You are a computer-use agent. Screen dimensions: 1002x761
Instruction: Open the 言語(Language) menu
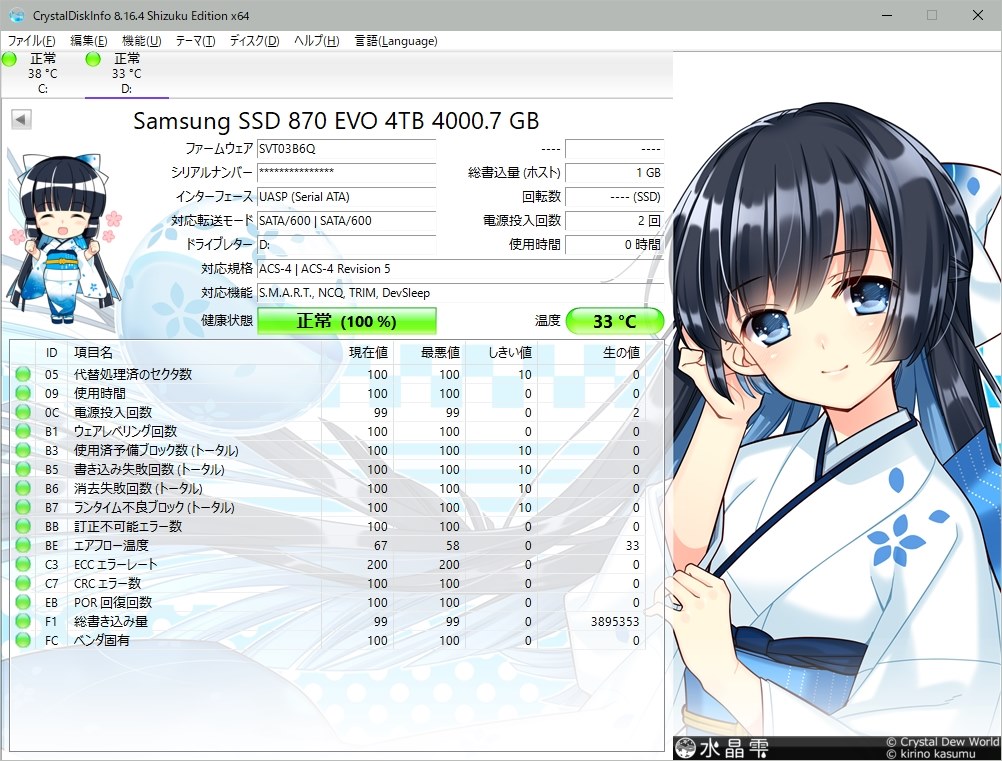[x=396, y=41]
